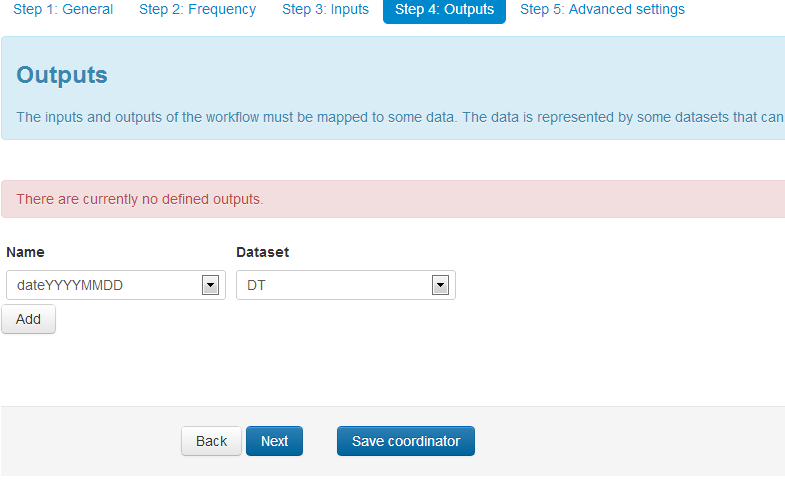Click the Dataset column label

click(x=262, y=253)
